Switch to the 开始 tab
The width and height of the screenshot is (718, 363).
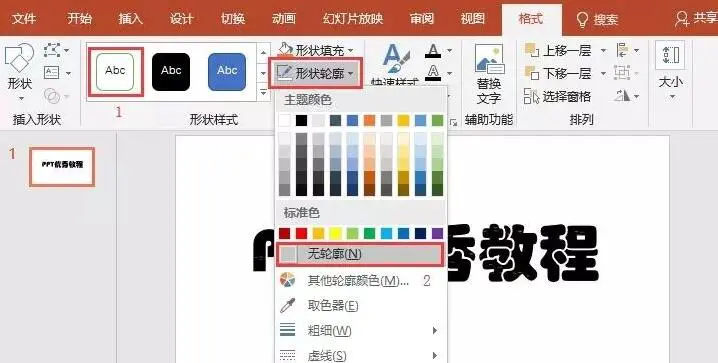point(79,19)
